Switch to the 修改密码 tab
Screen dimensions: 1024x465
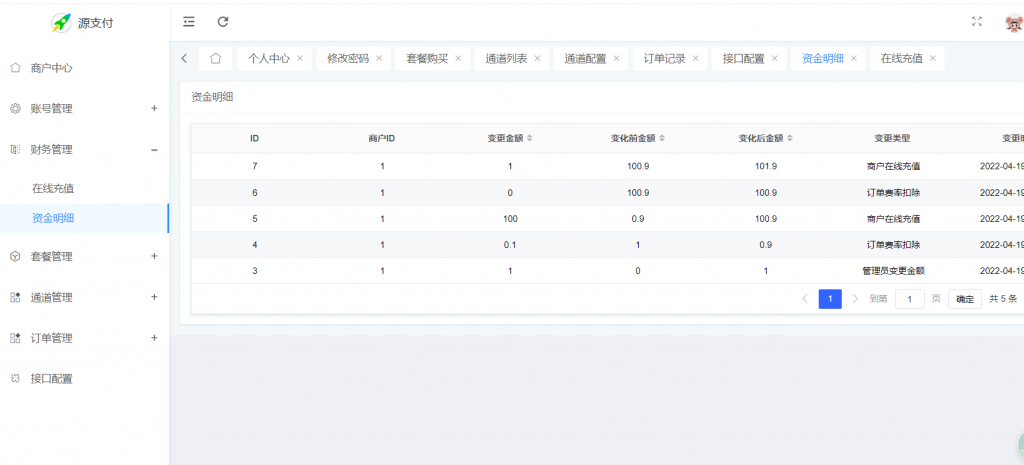tap(348, 58)
